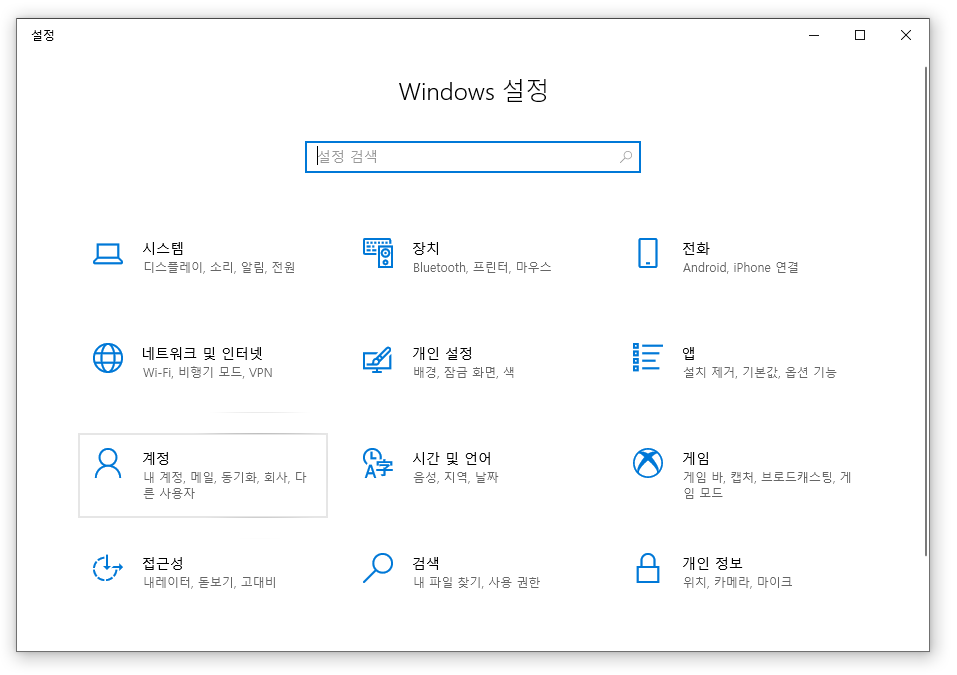Select the 개인 설정 title
This screenshot has width=957, height=675.
click(442, 353)
